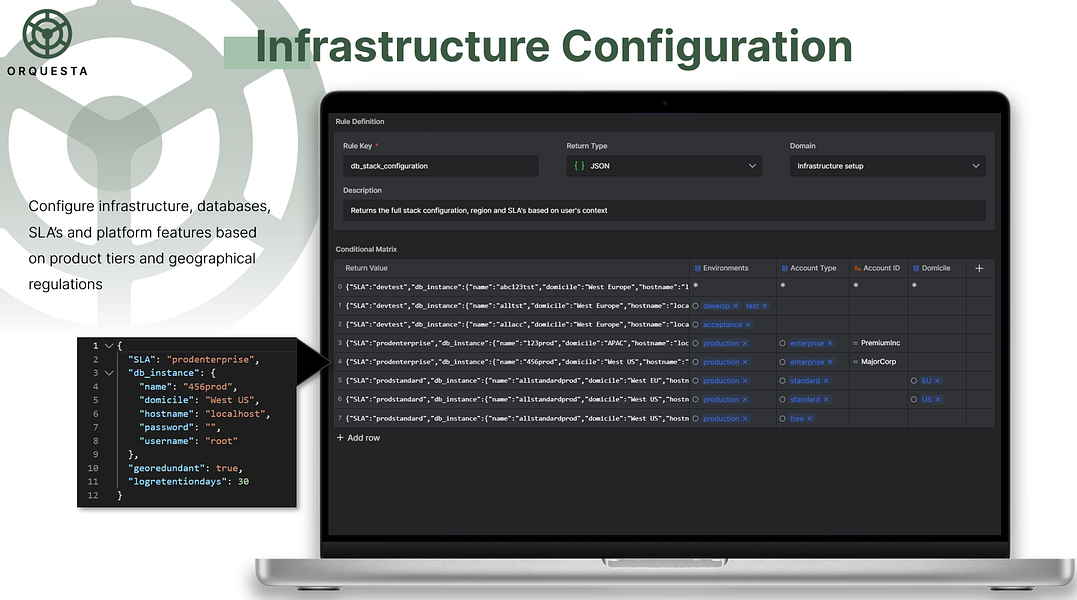1077x600 pixels.
Task: Click the plus icon to add a matrix column
Action: (x=979, y=268)
